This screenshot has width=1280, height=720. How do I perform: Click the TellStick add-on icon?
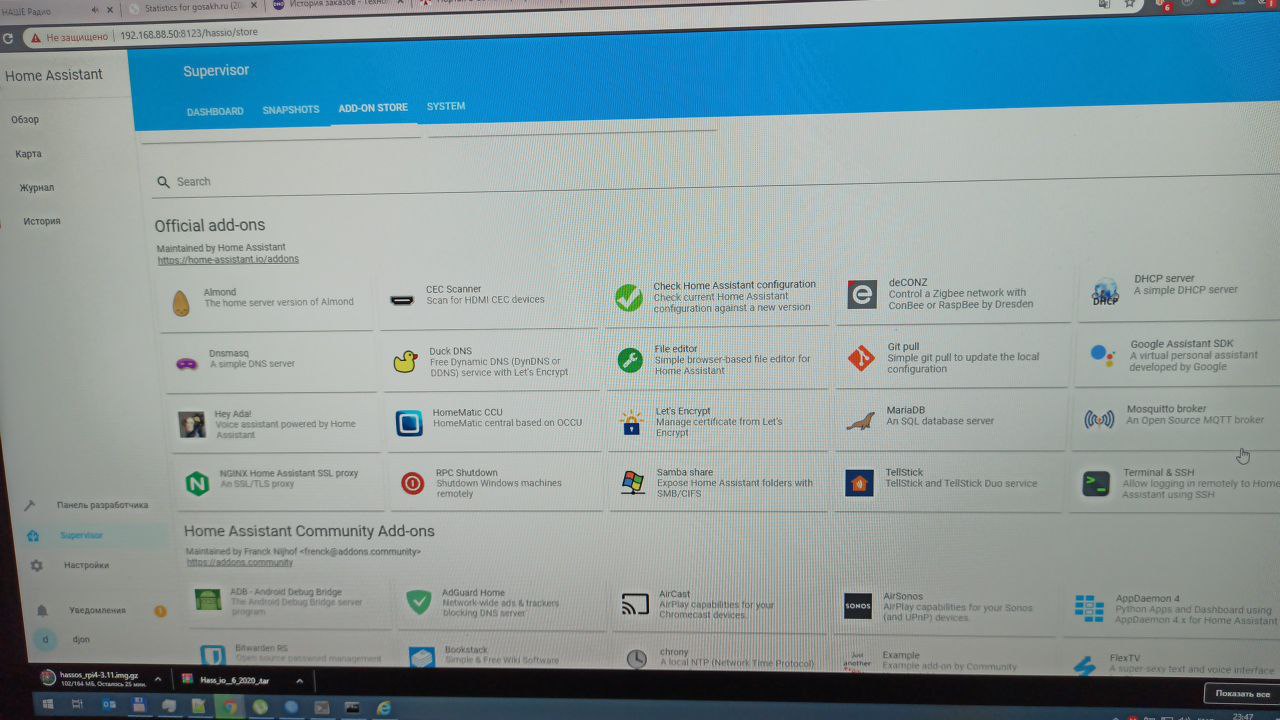(859, 483)
